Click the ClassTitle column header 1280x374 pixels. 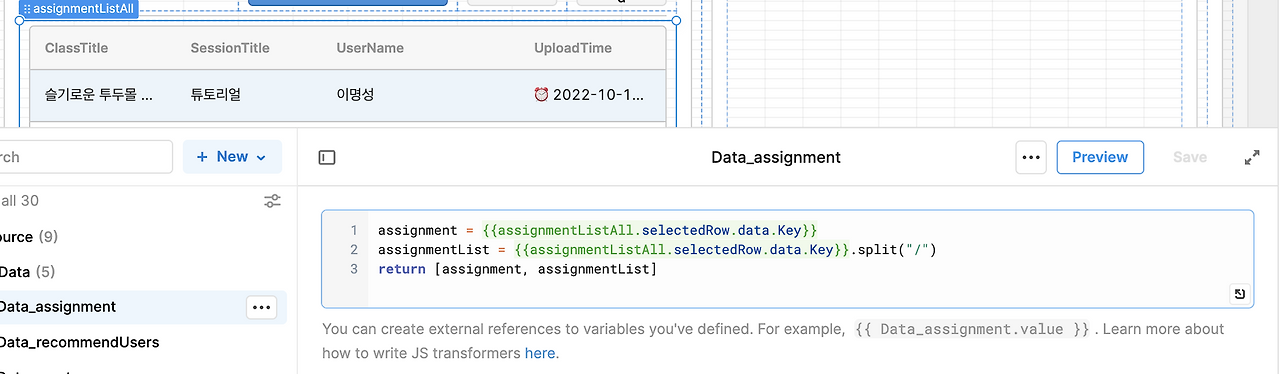point(76,48)
